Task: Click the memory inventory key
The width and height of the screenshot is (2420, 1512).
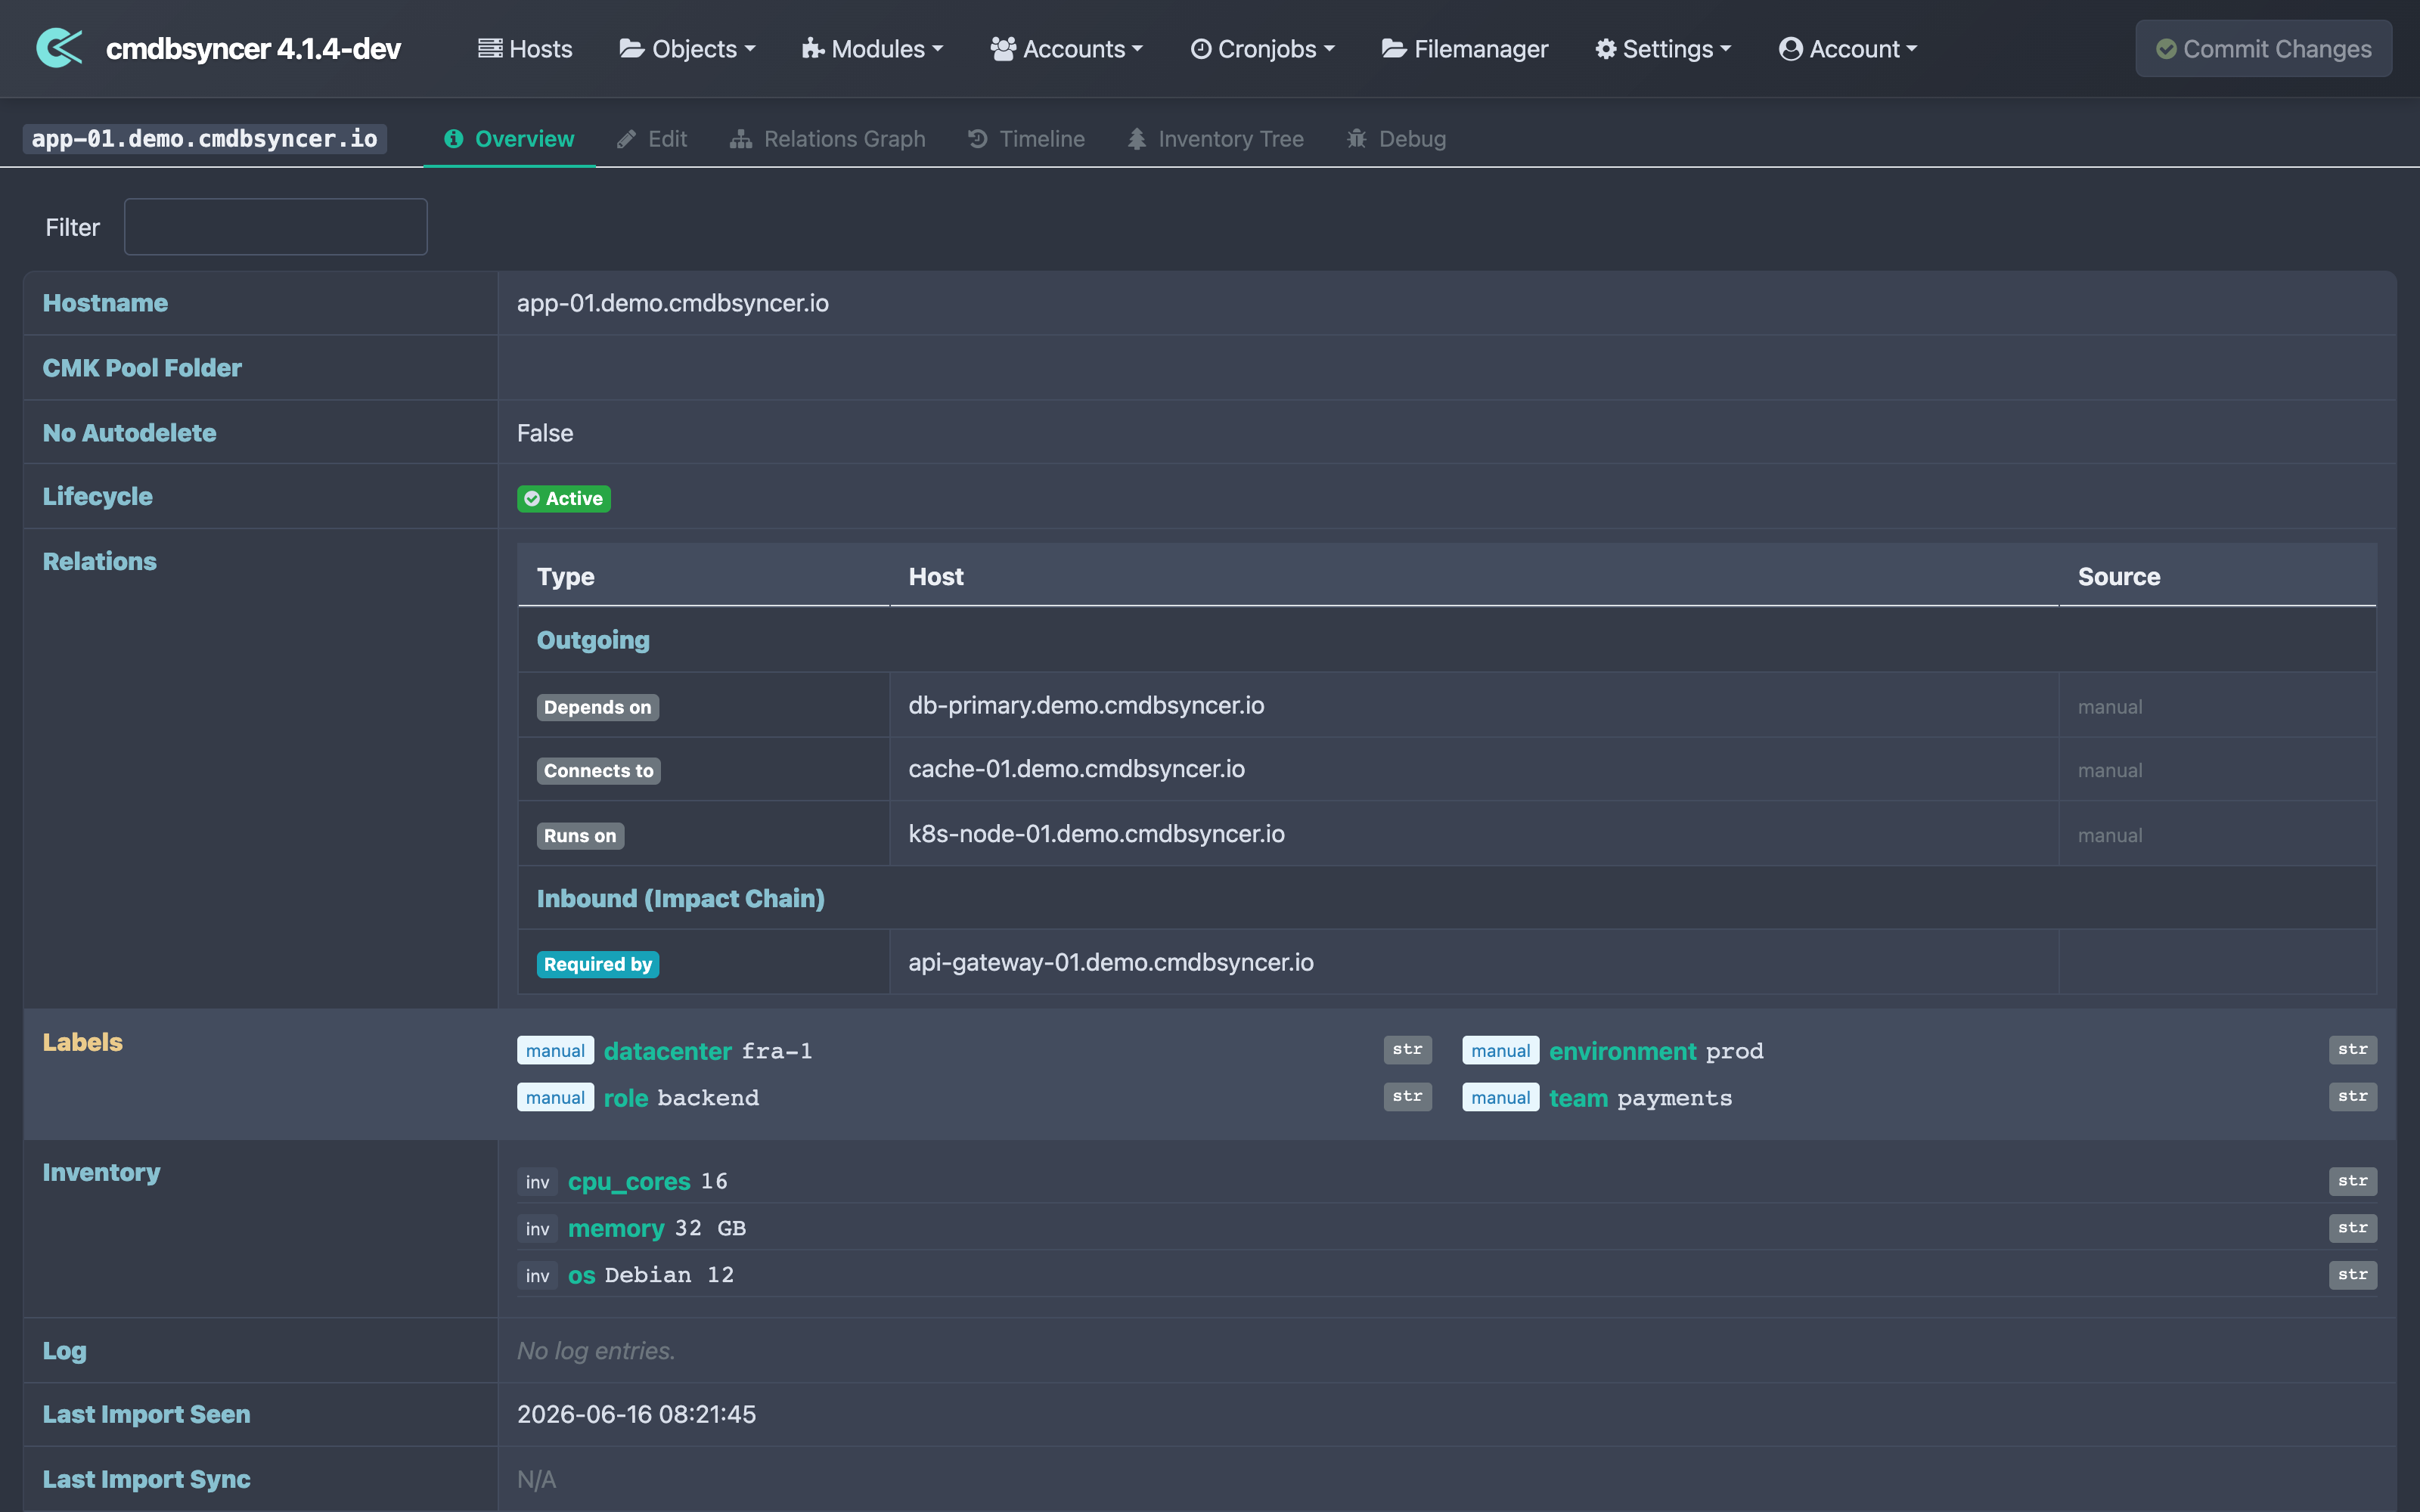Action: pos(616,1228)
